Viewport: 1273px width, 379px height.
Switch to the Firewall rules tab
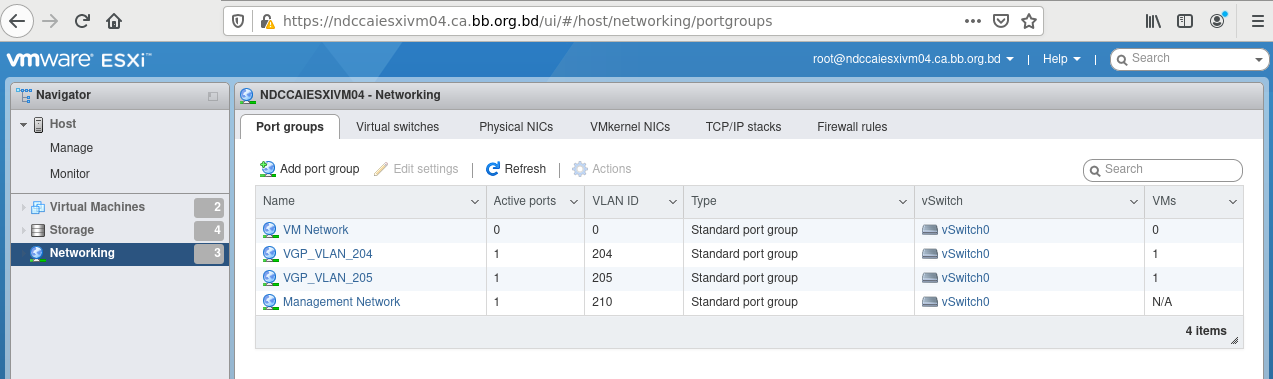click(x=852, y=127)
